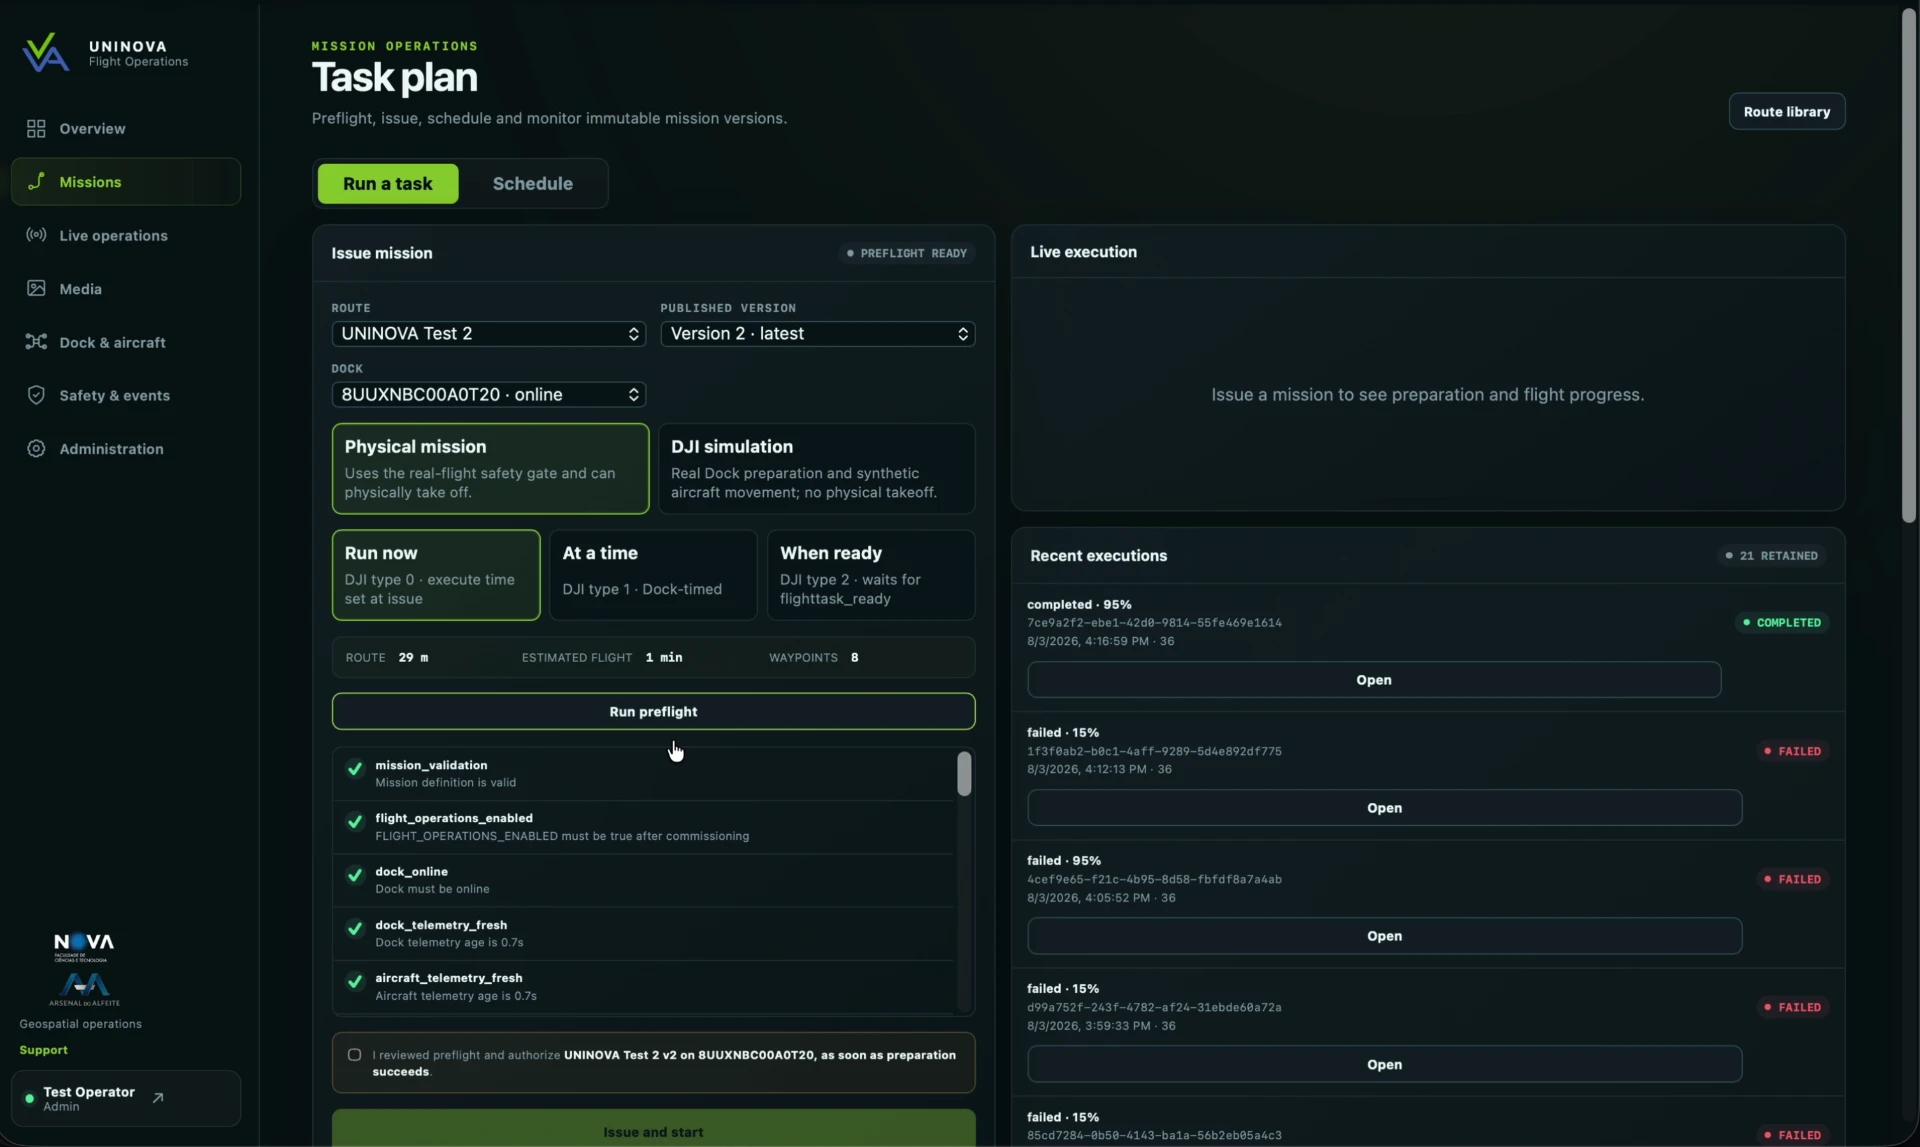
Task: Open the Dock selection dropdown
Action: click(x=489, y=395)
